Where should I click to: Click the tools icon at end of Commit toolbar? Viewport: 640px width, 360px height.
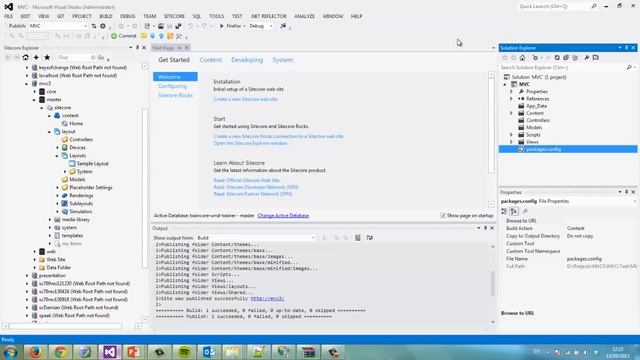(179, 36)
